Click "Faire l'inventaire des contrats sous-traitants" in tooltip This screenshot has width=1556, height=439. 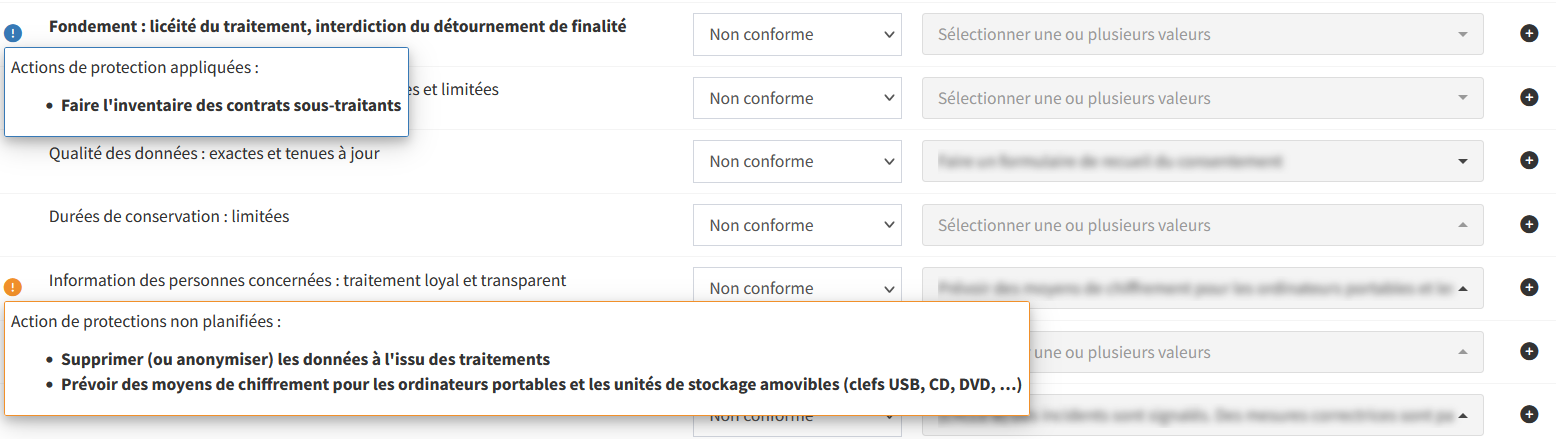coord(230,105)
